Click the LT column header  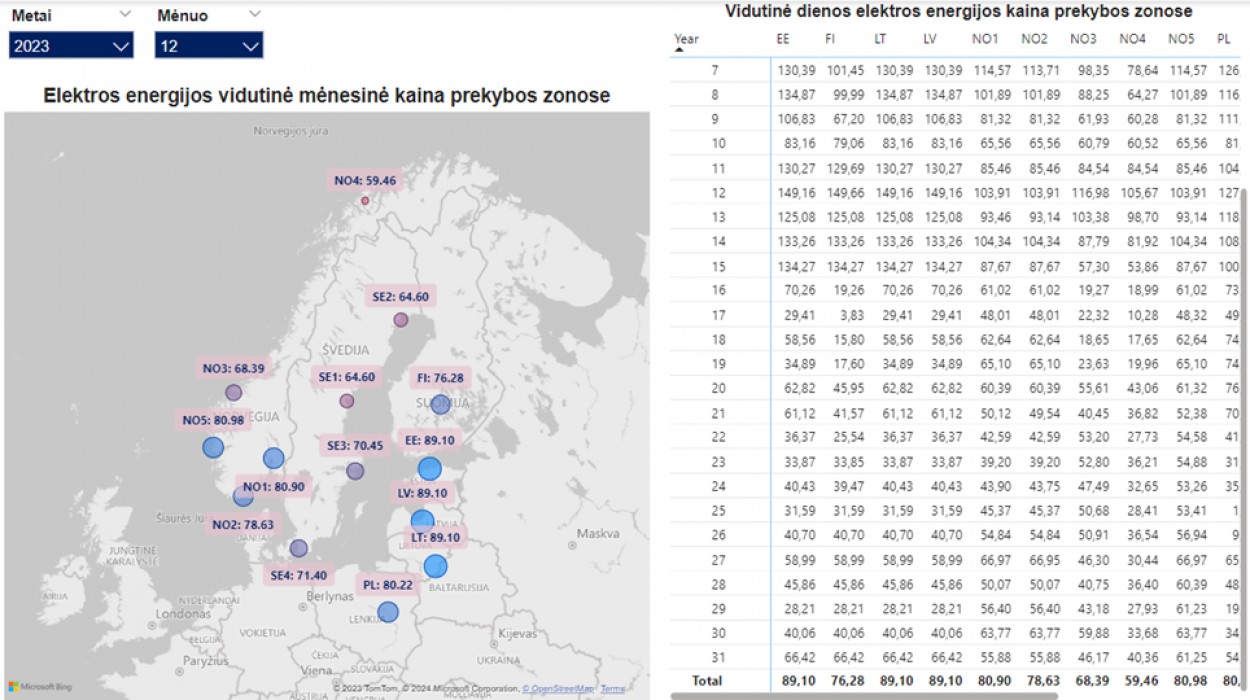(880, 39)
